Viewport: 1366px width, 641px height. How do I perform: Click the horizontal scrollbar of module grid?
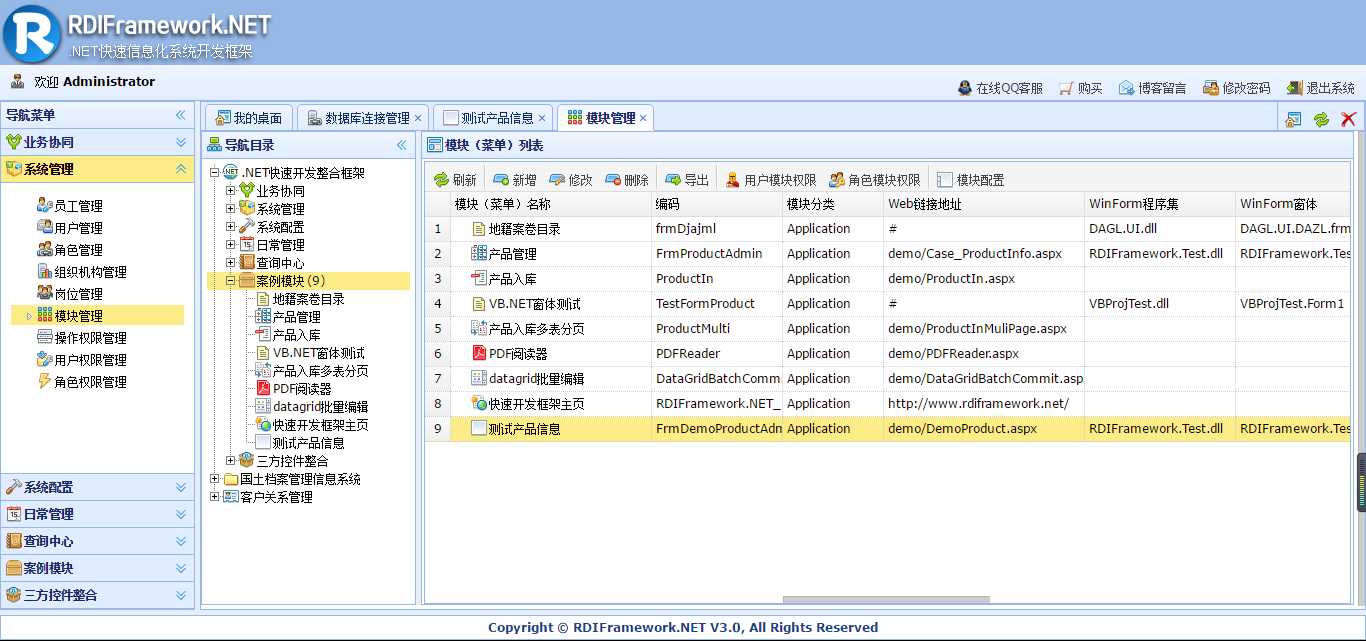click(886, 600)
